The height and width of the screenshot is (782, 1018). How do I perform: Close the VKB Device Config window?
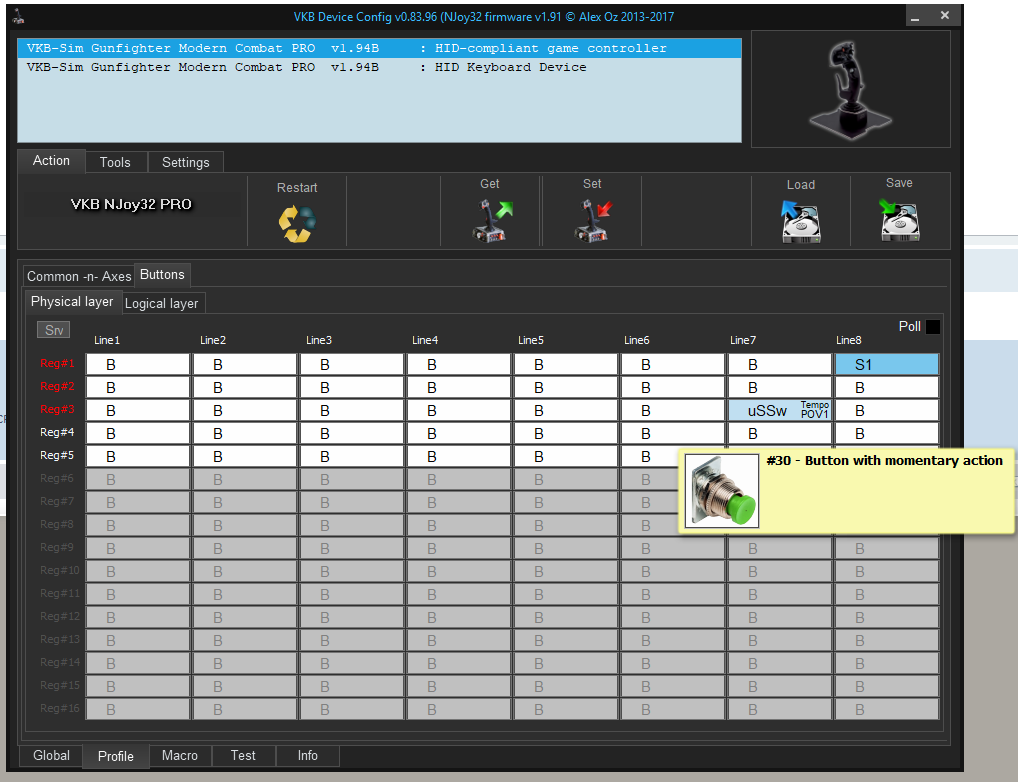click(x=945, y=15)
